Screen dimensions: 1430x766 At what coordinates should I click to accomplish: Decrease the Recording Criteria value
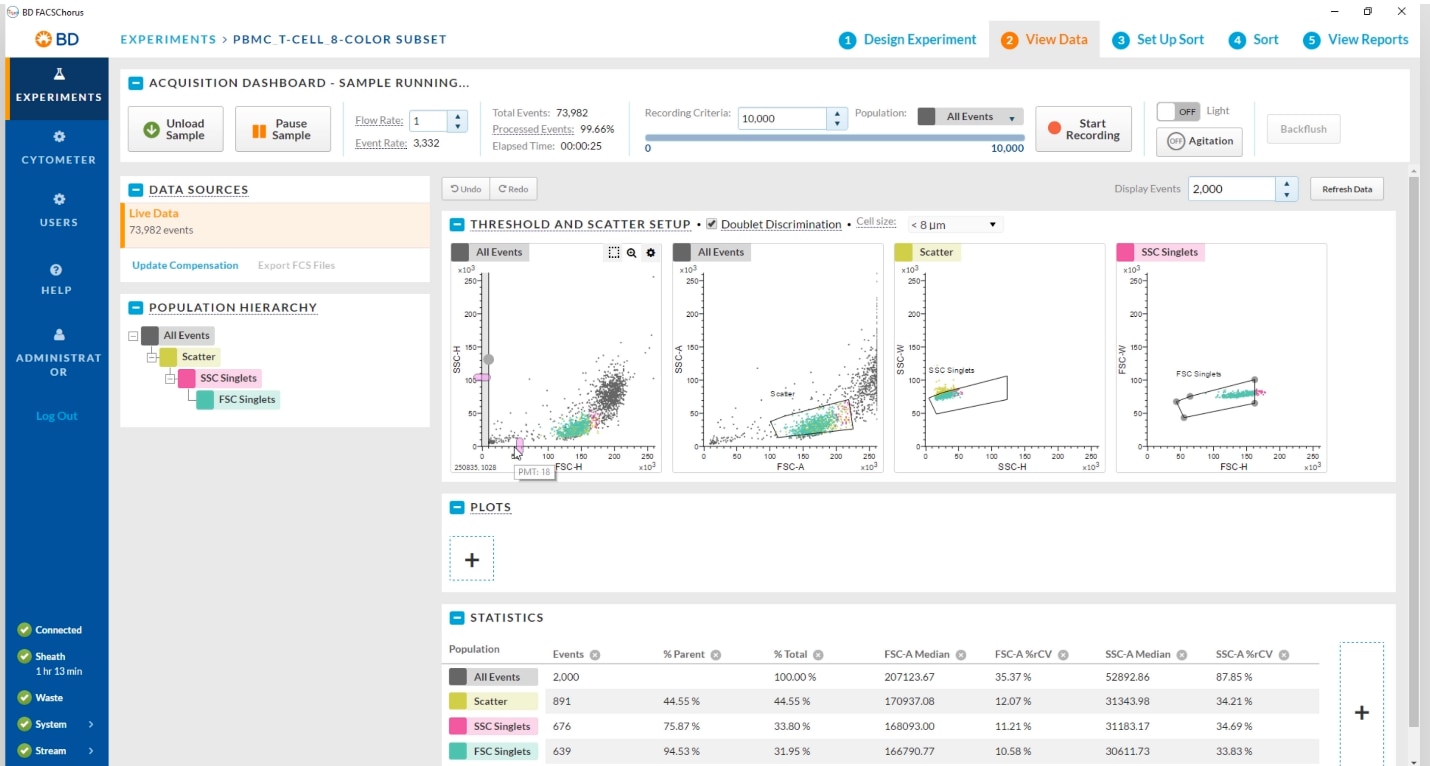tap(837, 124)
